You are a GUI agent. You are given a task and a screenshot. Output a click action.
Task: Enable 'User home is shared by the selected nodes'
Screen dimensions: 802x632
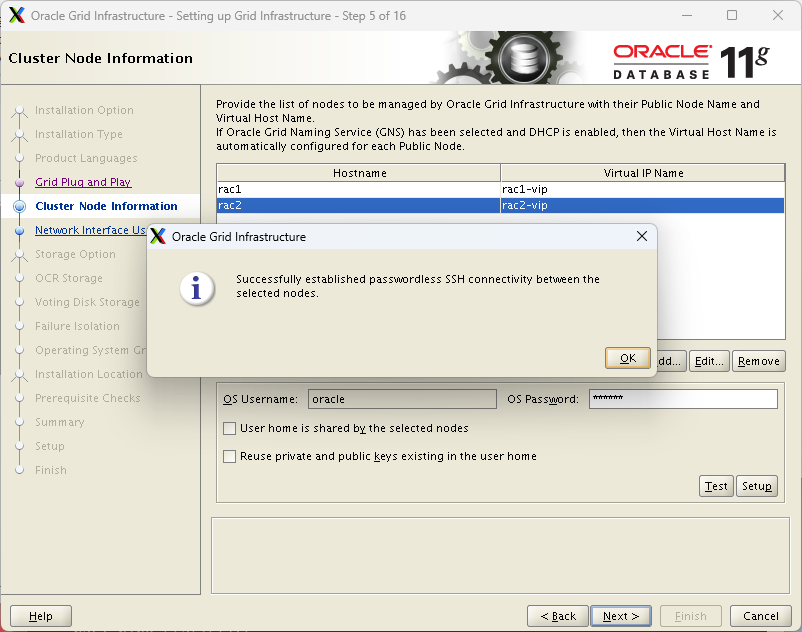[230, 428]
